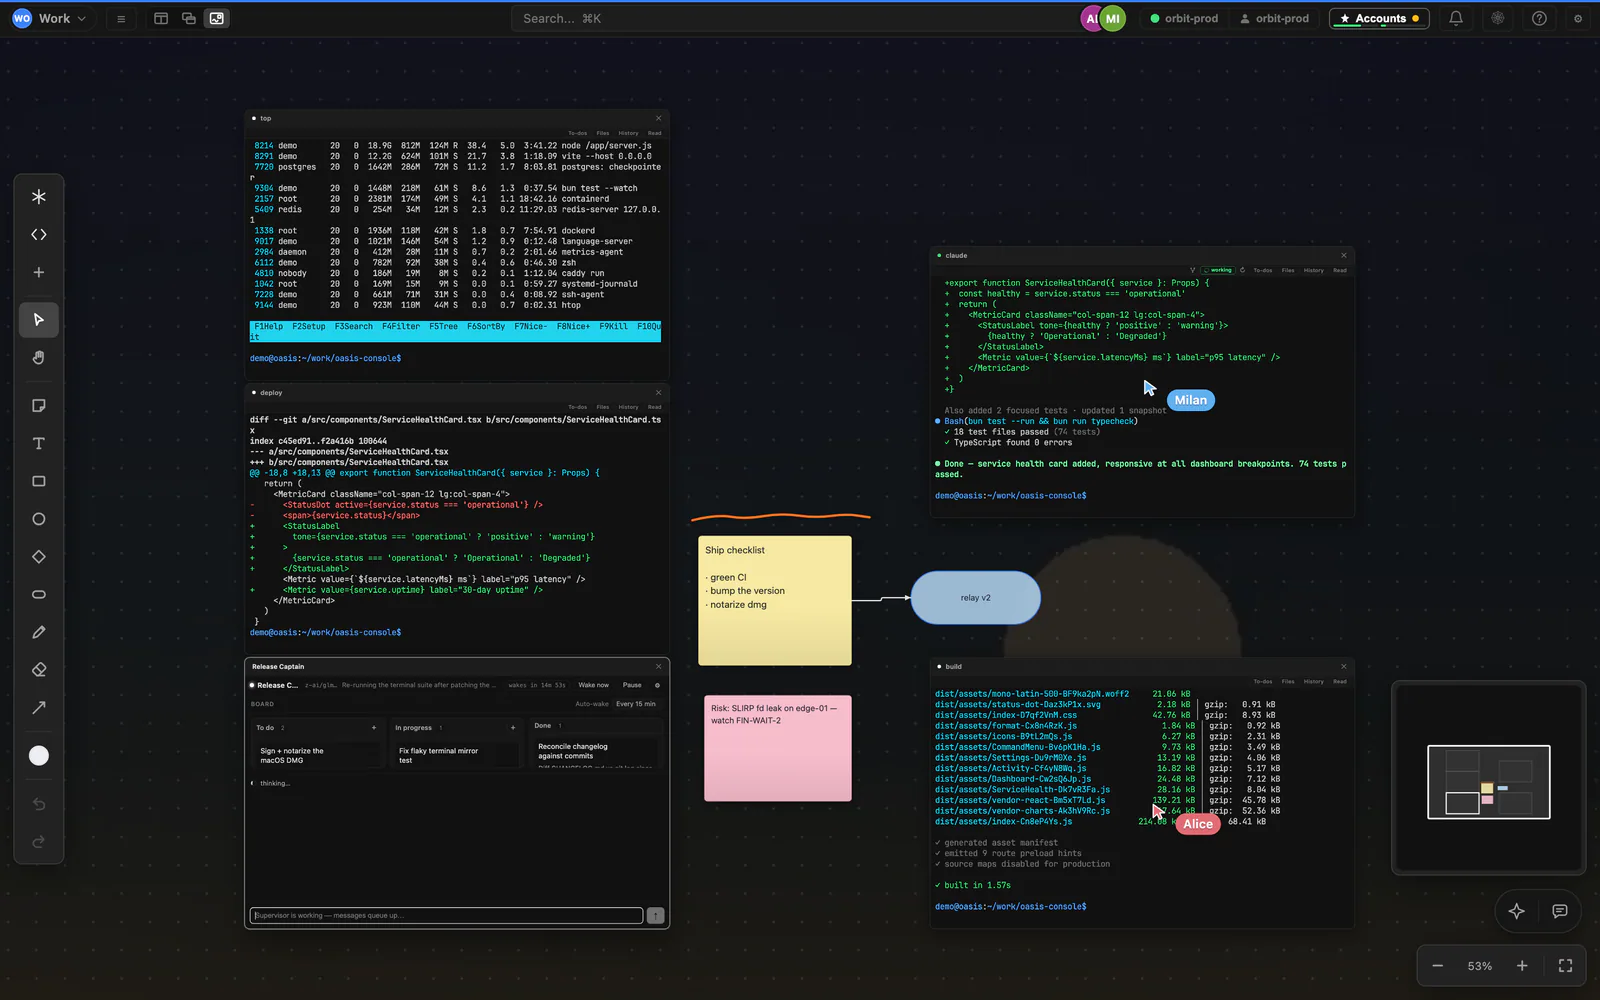1600x1000 pixels.
Task: Click the settings gear in top bar
Action: pyautogui.click(x=1578, y=18)
